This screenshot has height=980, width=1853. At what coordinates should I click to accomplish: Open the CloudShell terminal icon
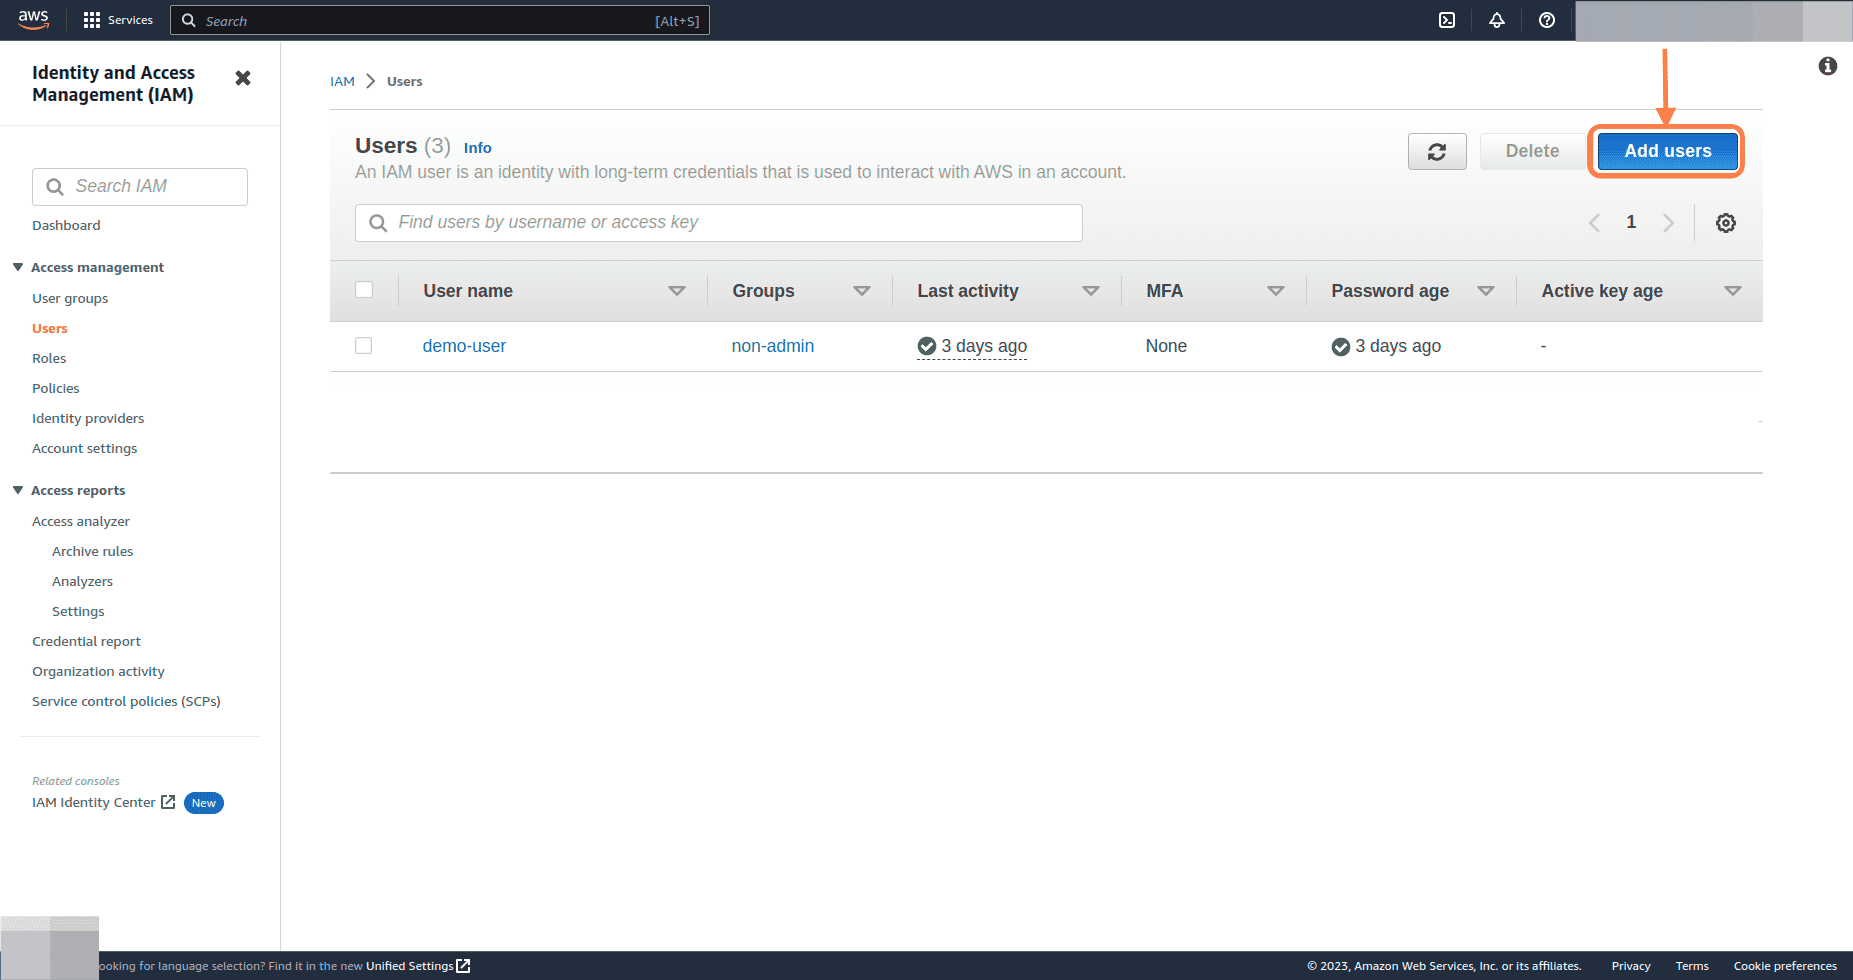(1447, 20)
